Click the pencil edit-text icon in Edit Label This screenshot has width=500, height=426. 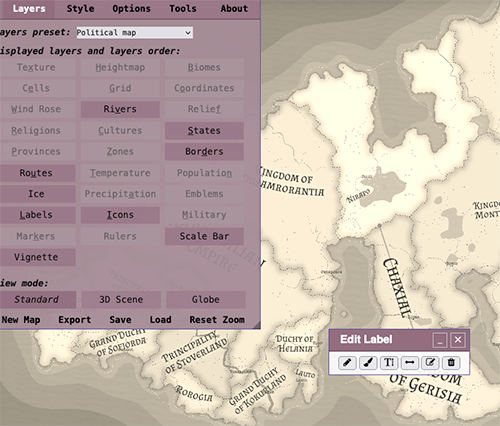347,363
